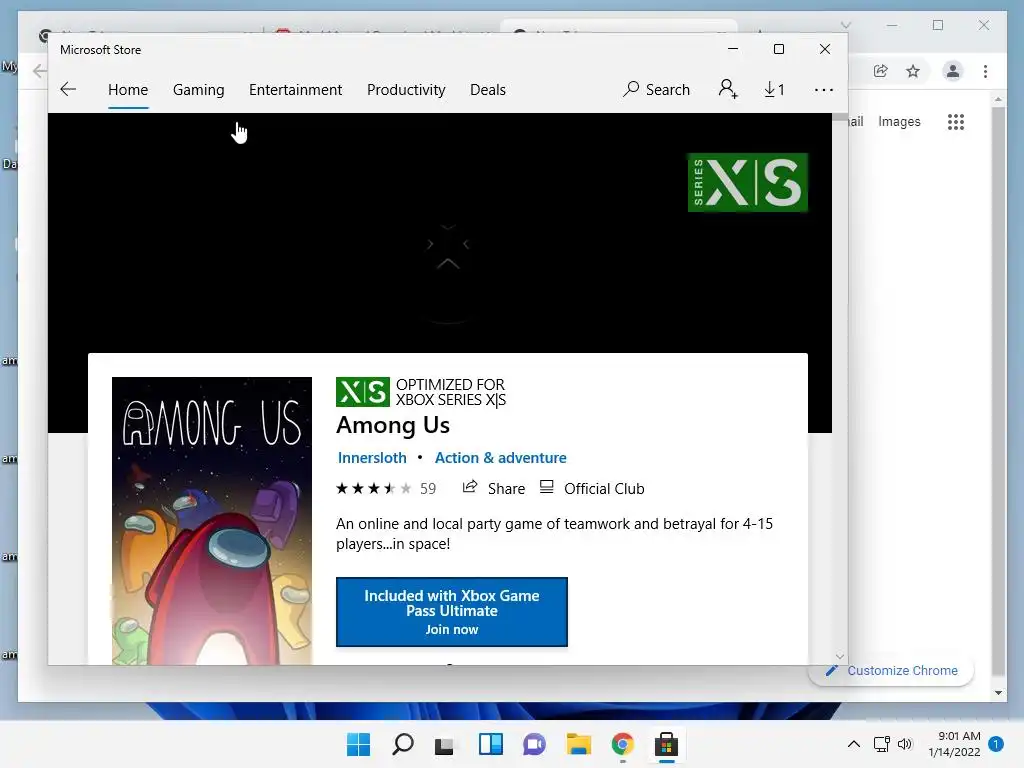Click Customize Chrome button
This screenshot has width=1024, height=768.
coord(891,671)
